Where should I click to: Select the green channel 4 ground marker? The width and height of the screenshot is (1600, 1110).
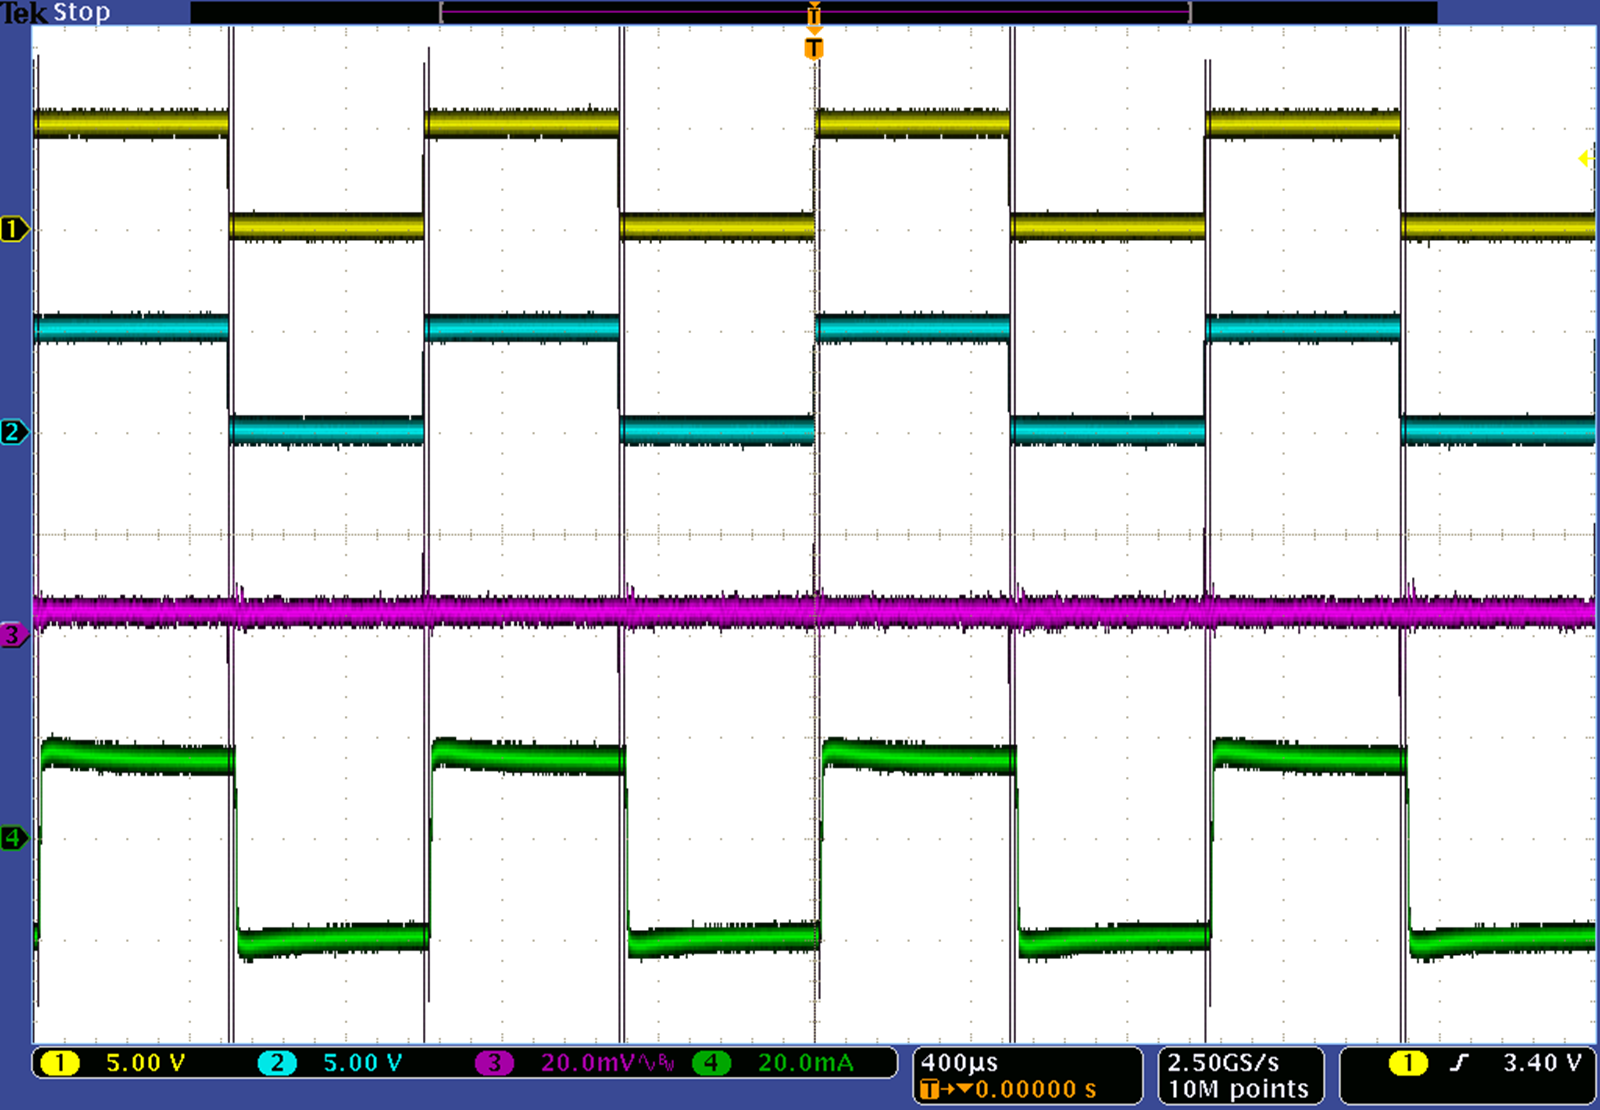tap(13, 838)
